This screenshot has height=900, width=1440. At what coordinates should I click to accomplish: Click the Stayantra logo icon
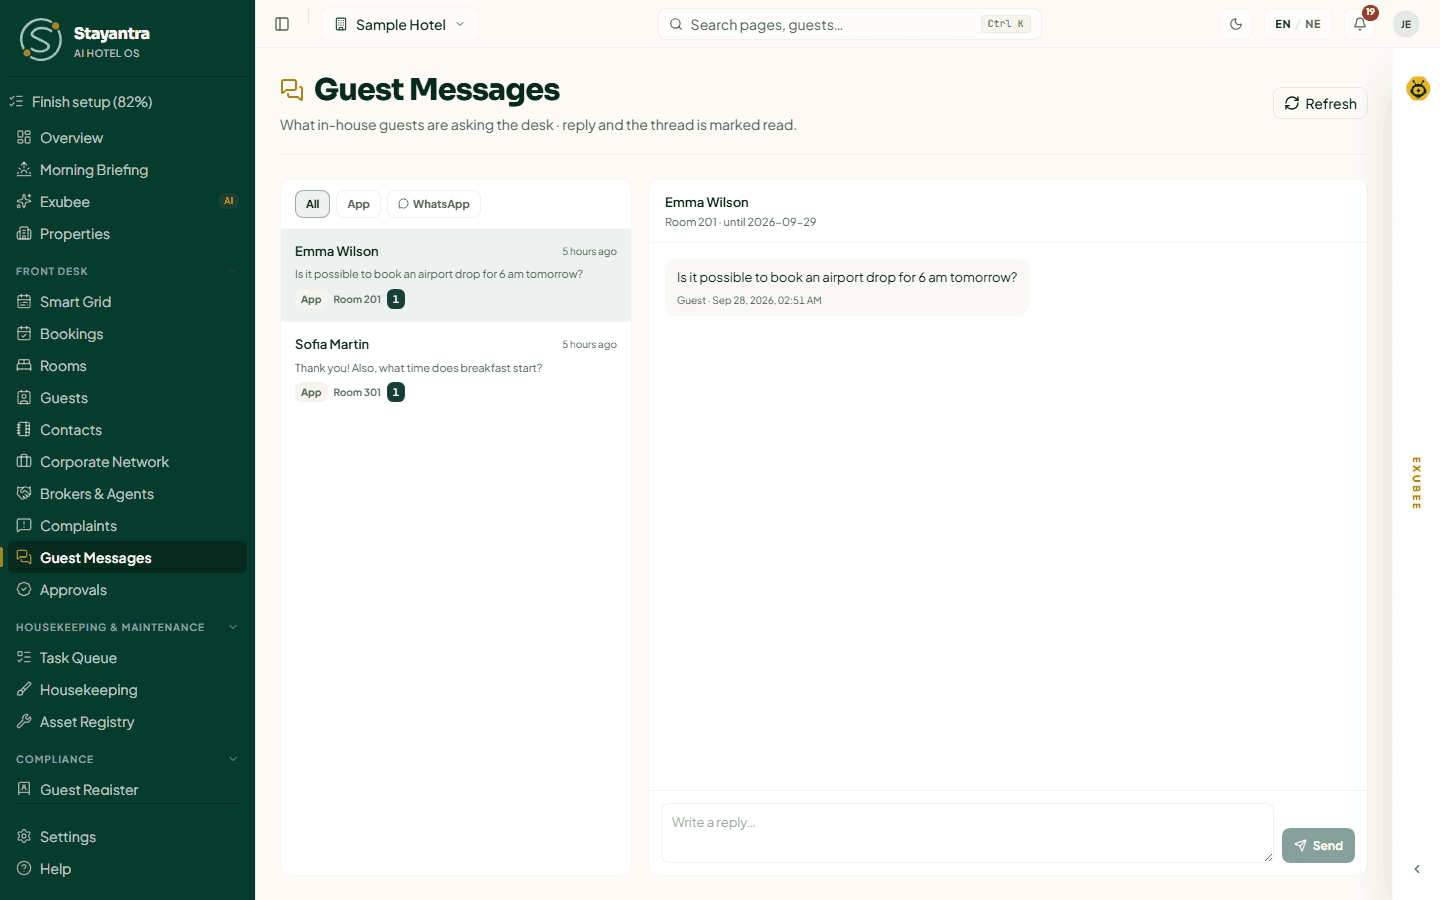coord(41,39)
